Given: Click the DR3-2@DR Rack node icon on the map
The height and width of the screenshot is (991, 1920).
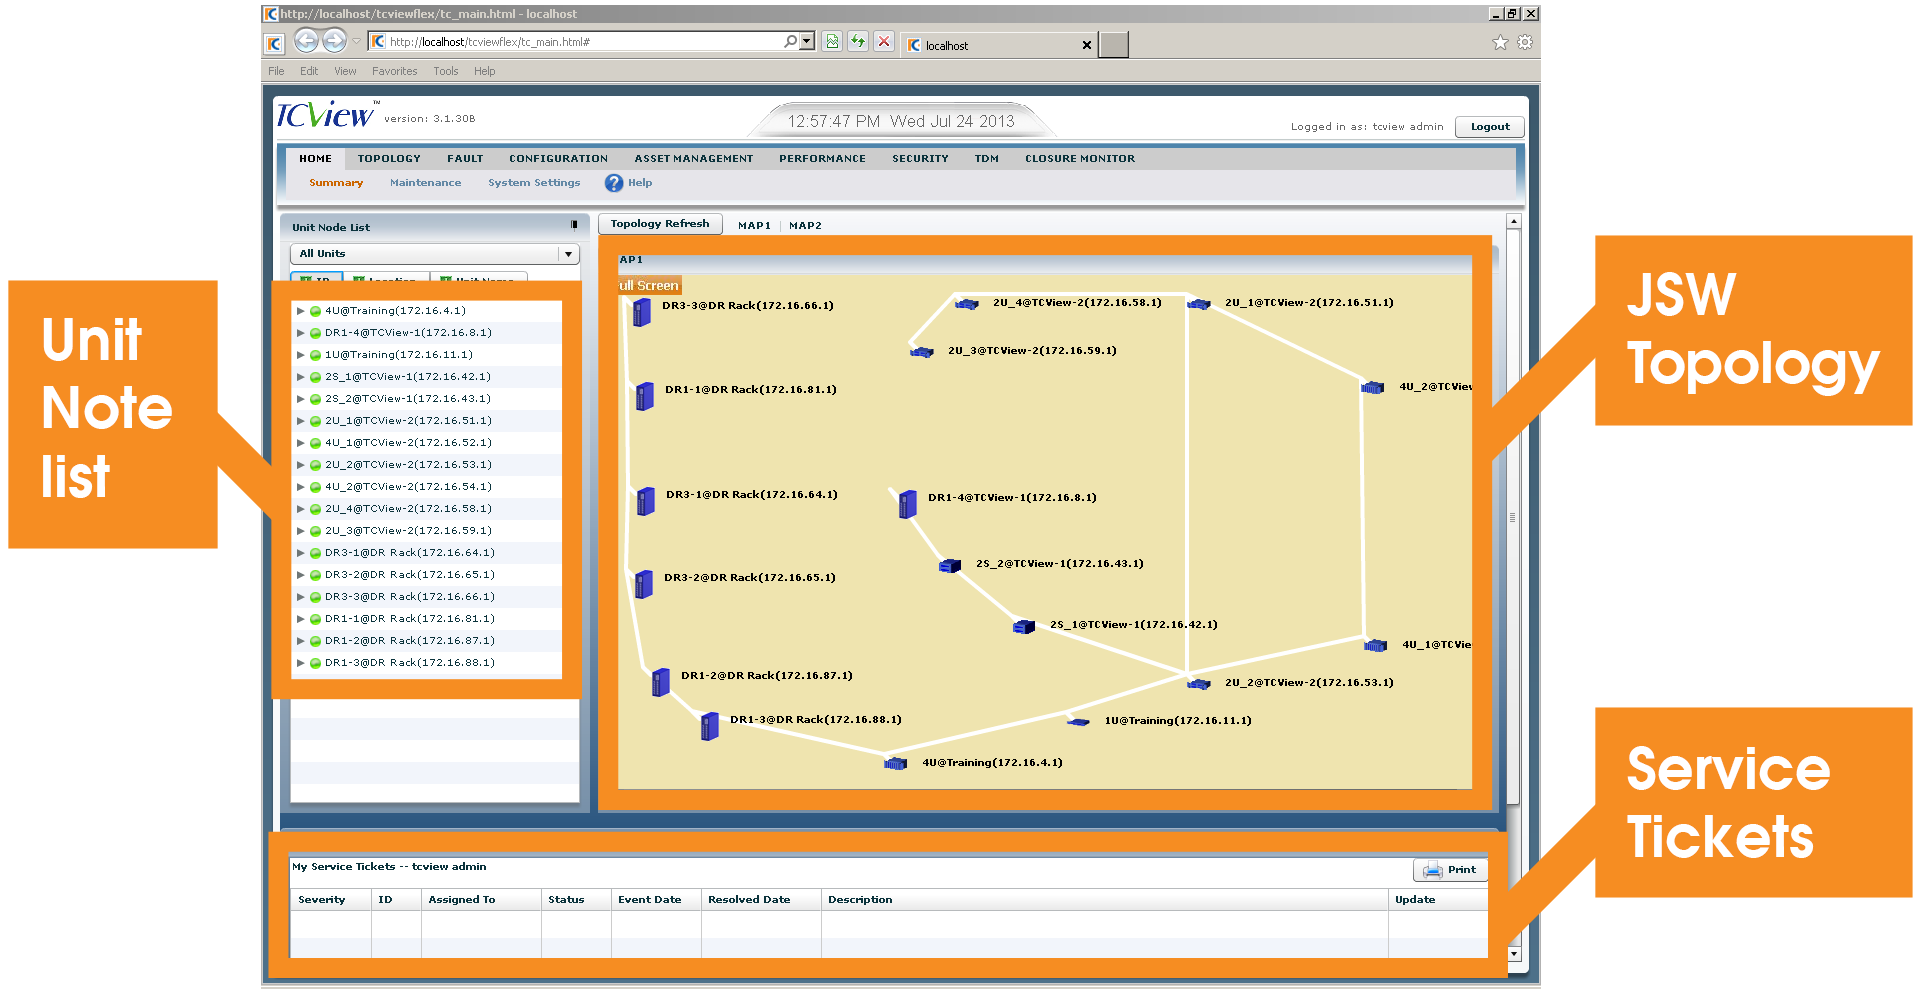Looking at the screenshot, I should click(x=644, y=584).
